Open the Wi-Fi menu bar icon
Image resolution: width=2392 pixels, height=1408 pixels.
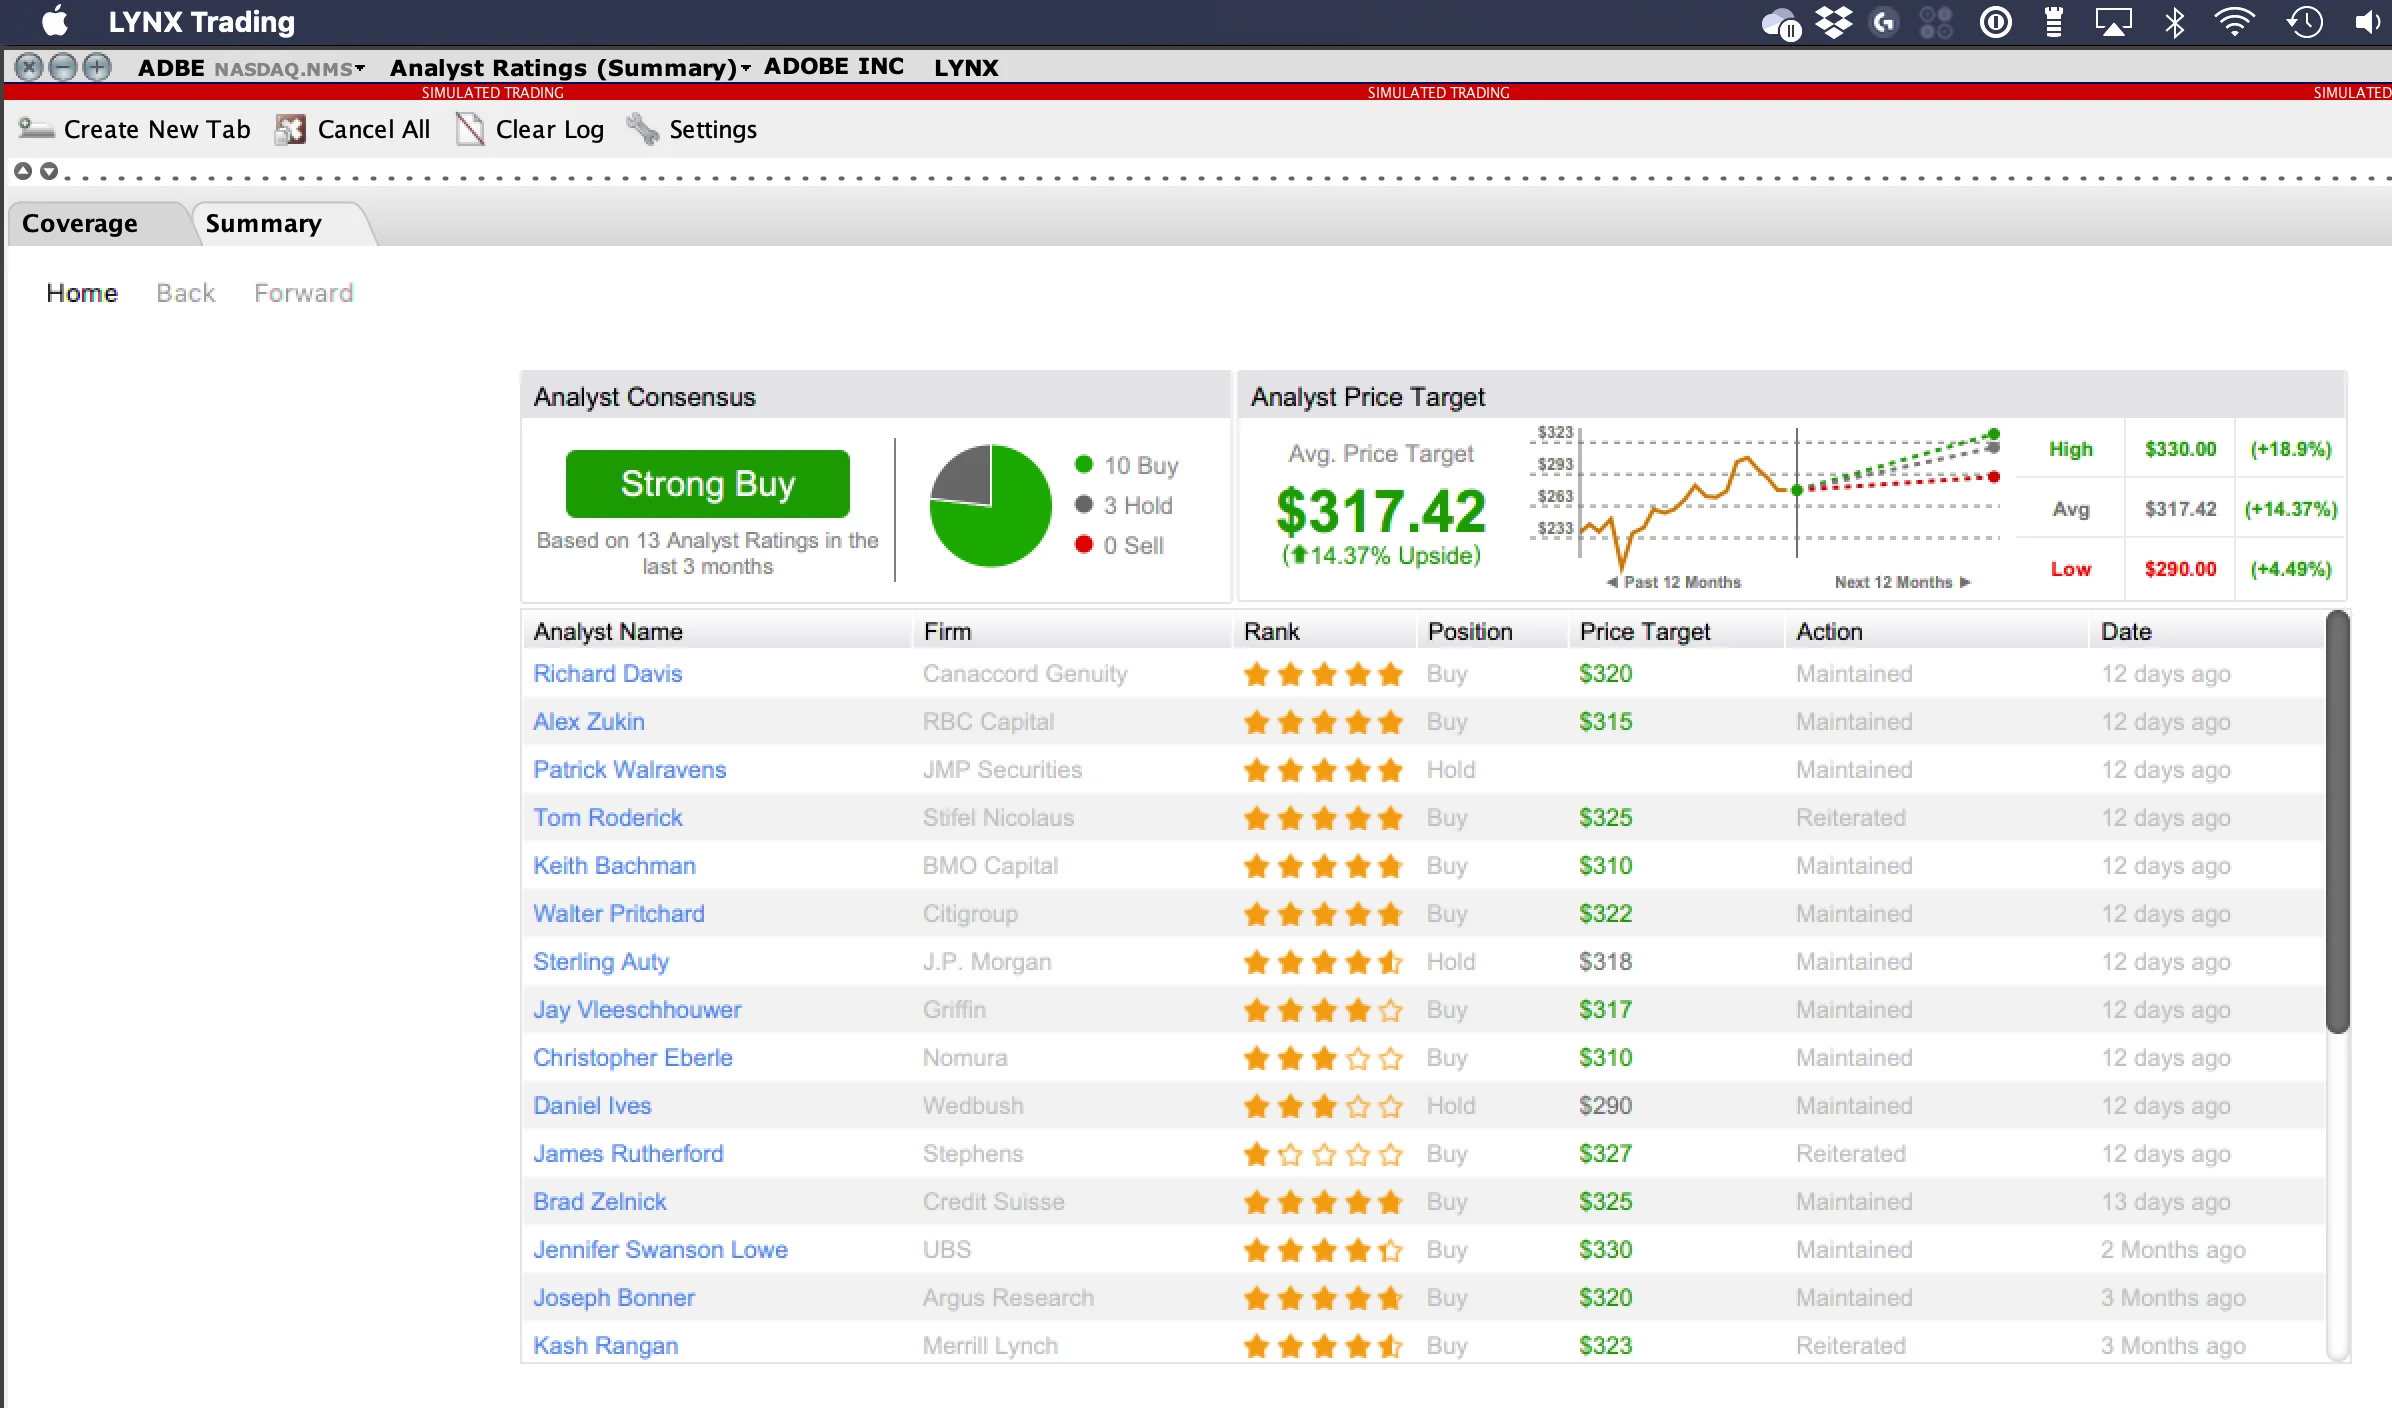click(2234, 22)
